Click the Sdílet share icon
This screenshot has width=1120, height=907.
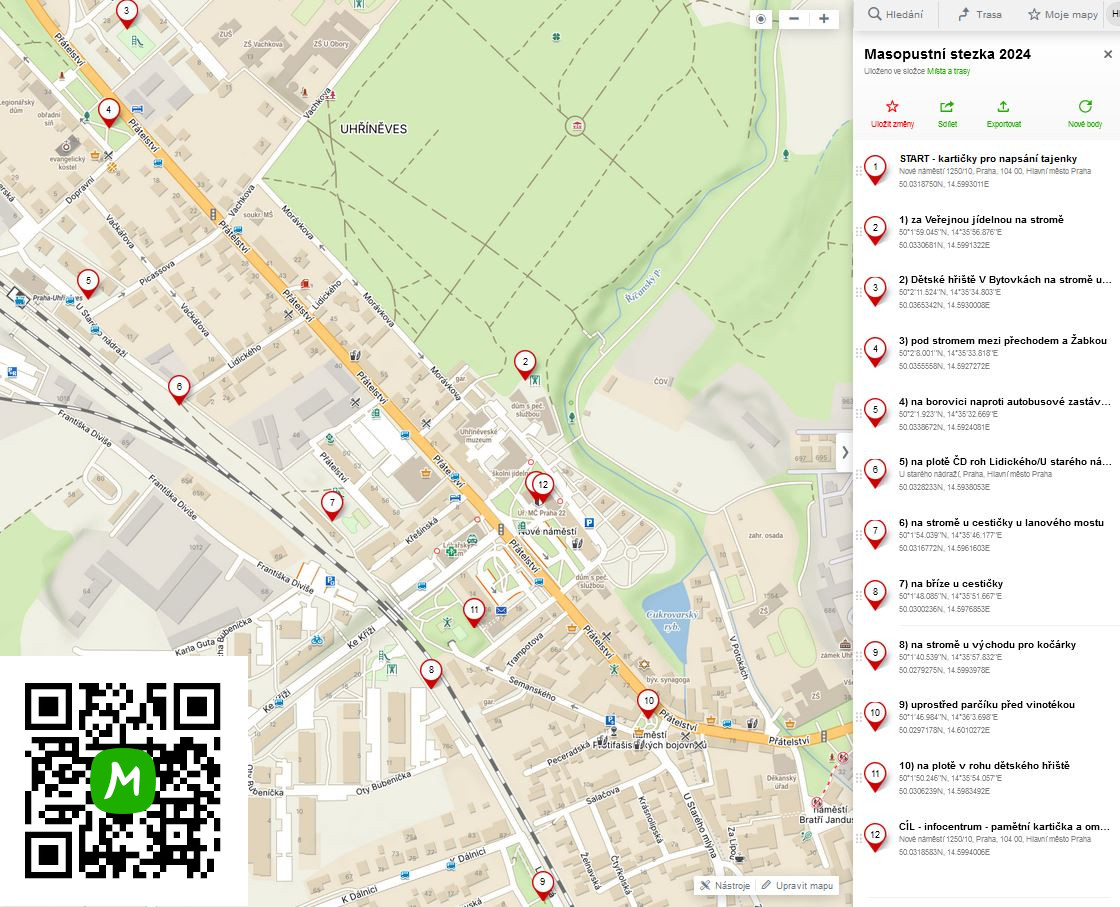(x=947, y=106)
